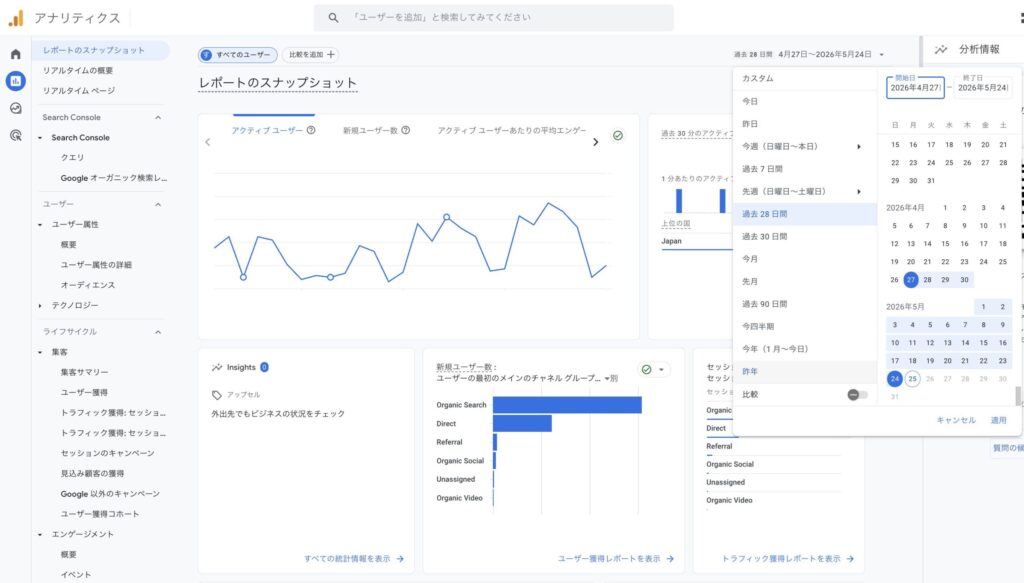Screen dimensions: 1024x583
Task: Collapse the ライフサイクル section header
Action: point(158,332)
